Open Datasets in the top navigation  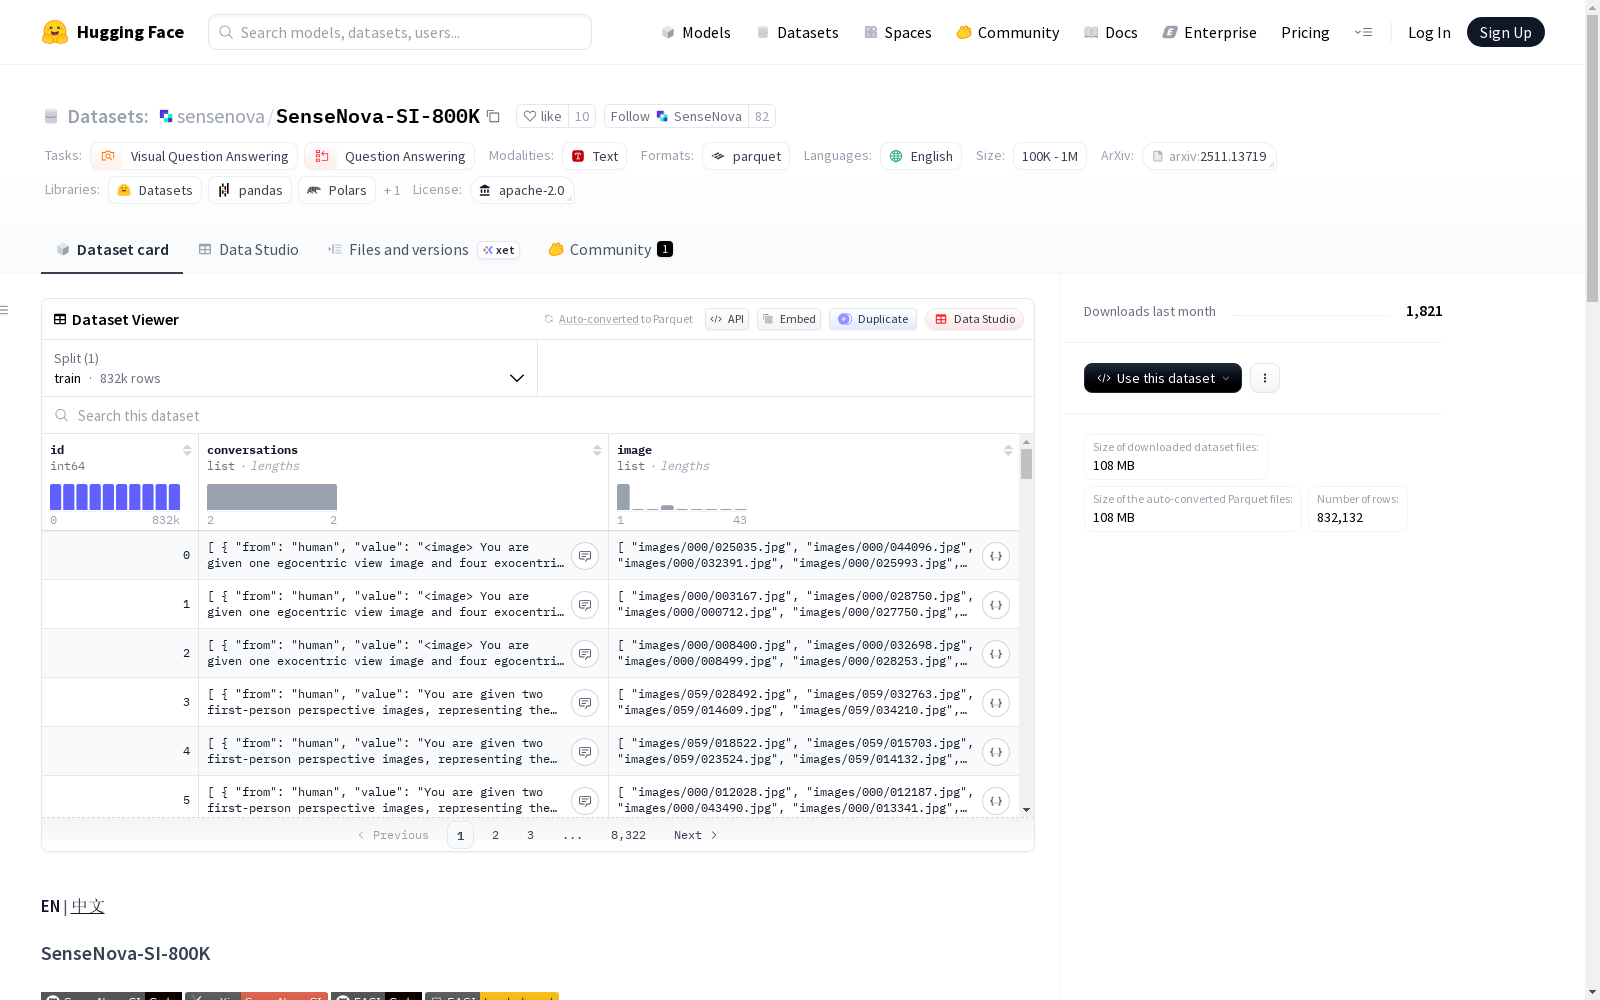[797, 32]
